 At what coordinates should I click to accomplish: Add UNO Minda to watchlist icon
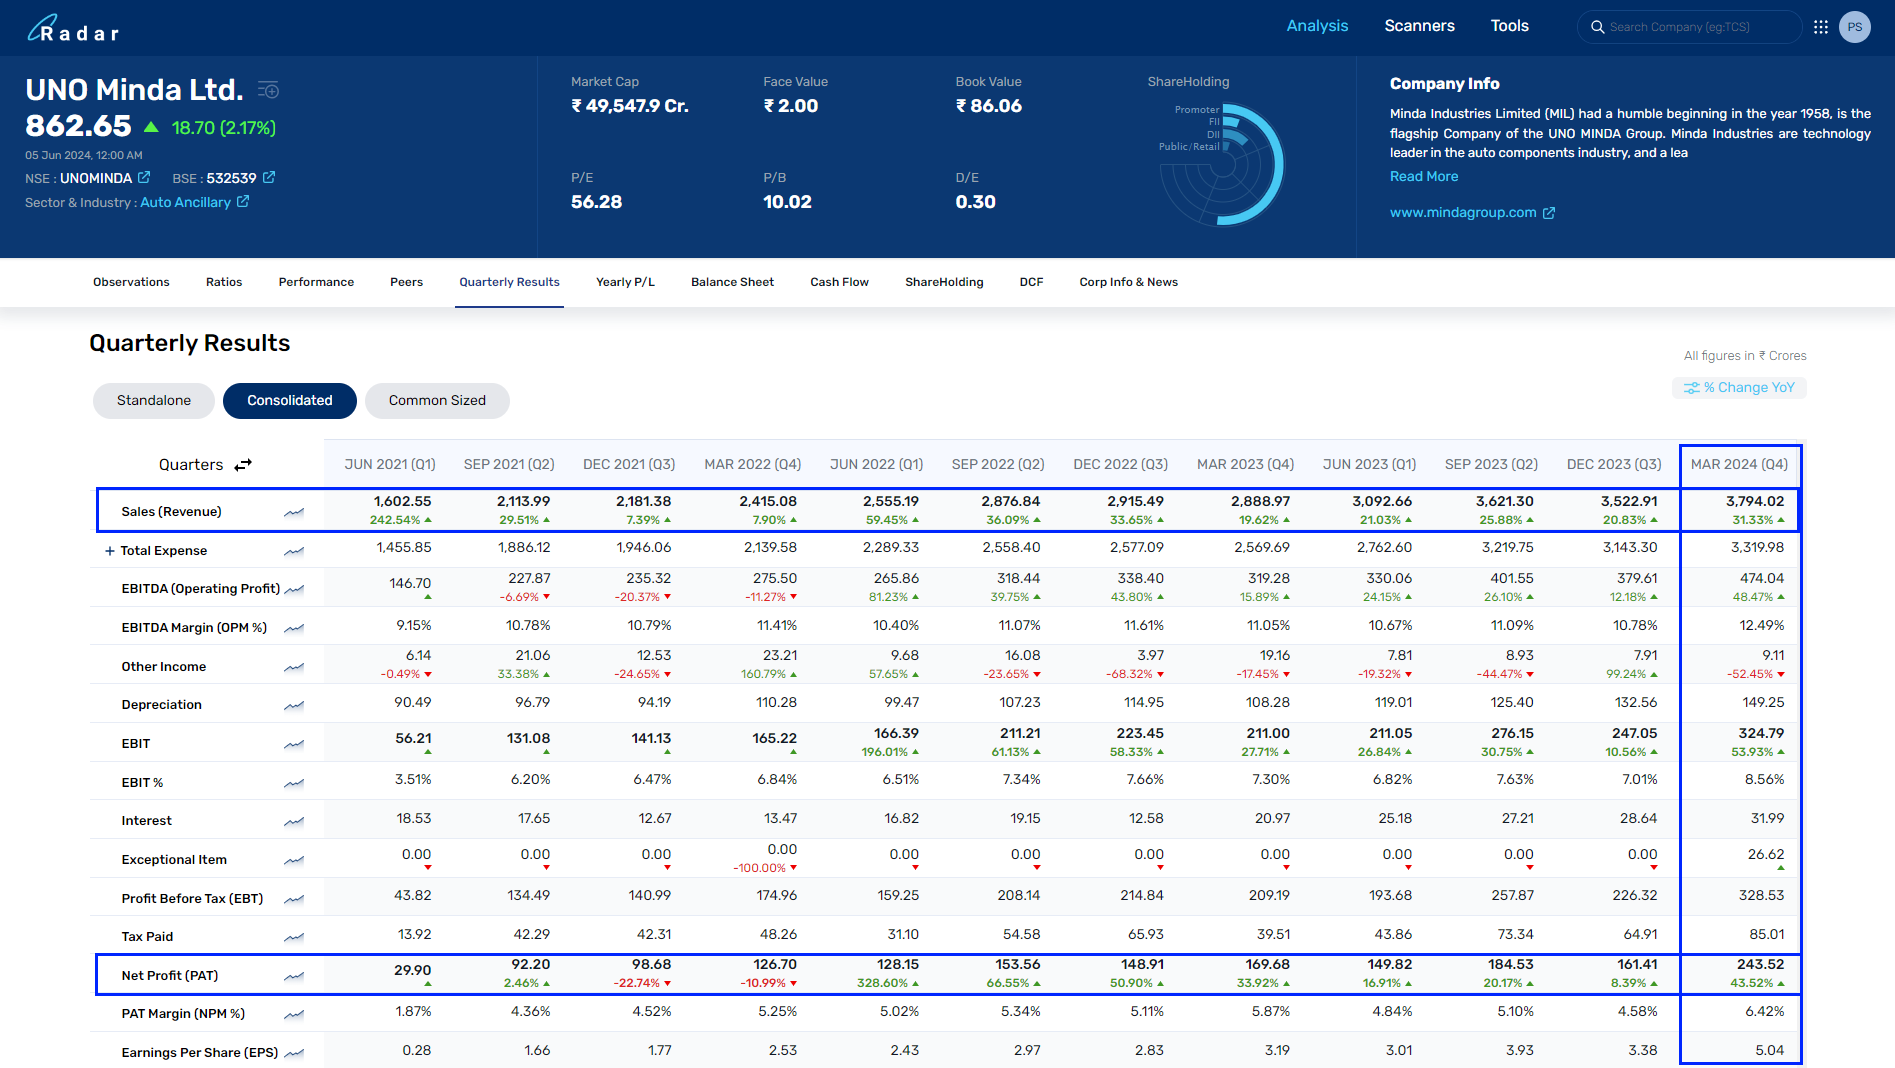[x=268, y=90]
